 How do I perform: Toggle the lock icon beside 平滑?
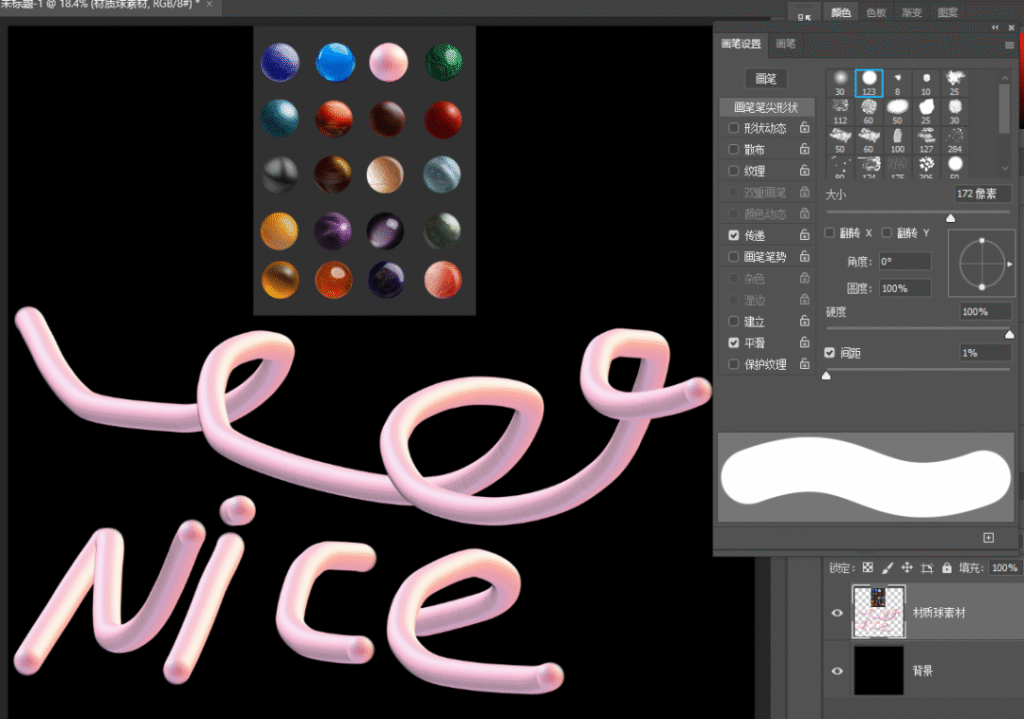[805, 343]
